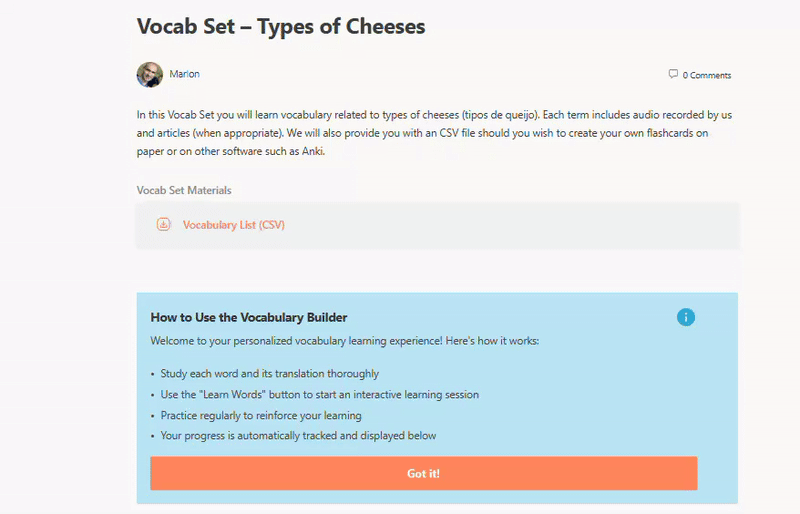Screen dimensions: 800x514
Task: Open the 0 Comments link
Action: click(706, 75)
